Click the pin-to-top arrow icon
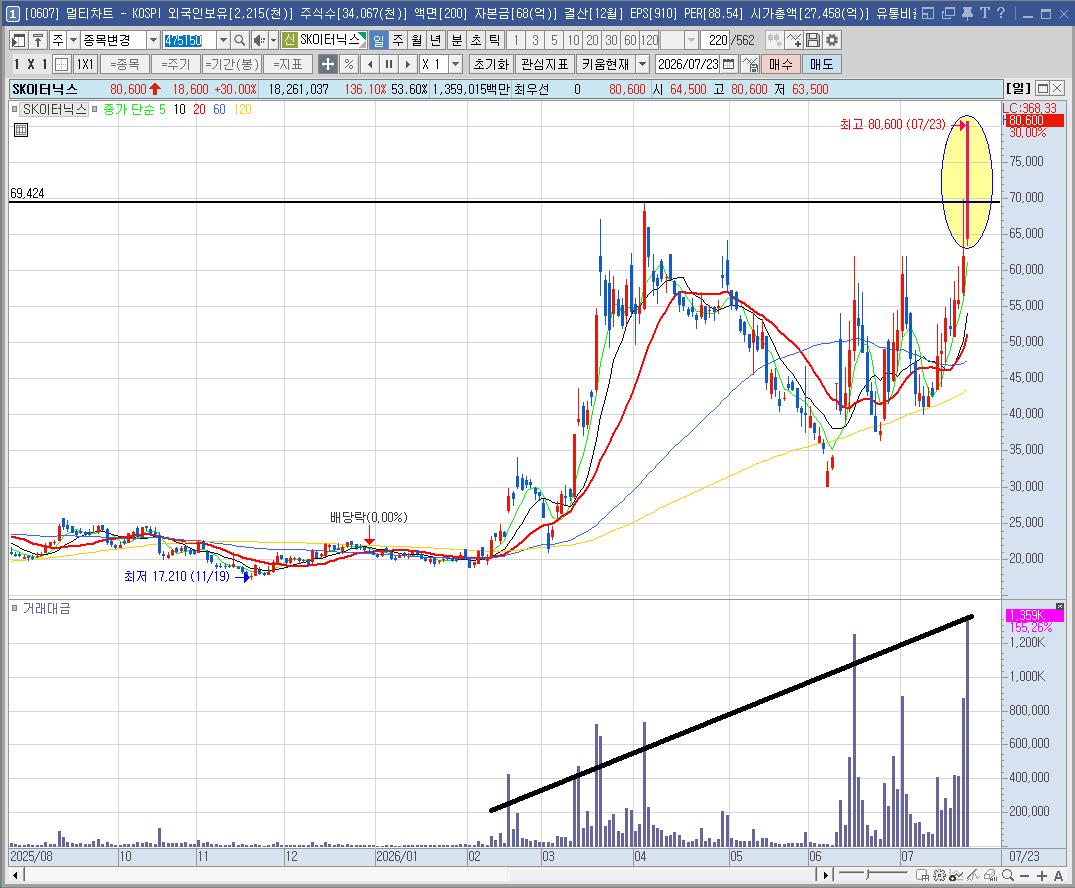This screenshot has height=888, width=1075. tap(38, 40)
